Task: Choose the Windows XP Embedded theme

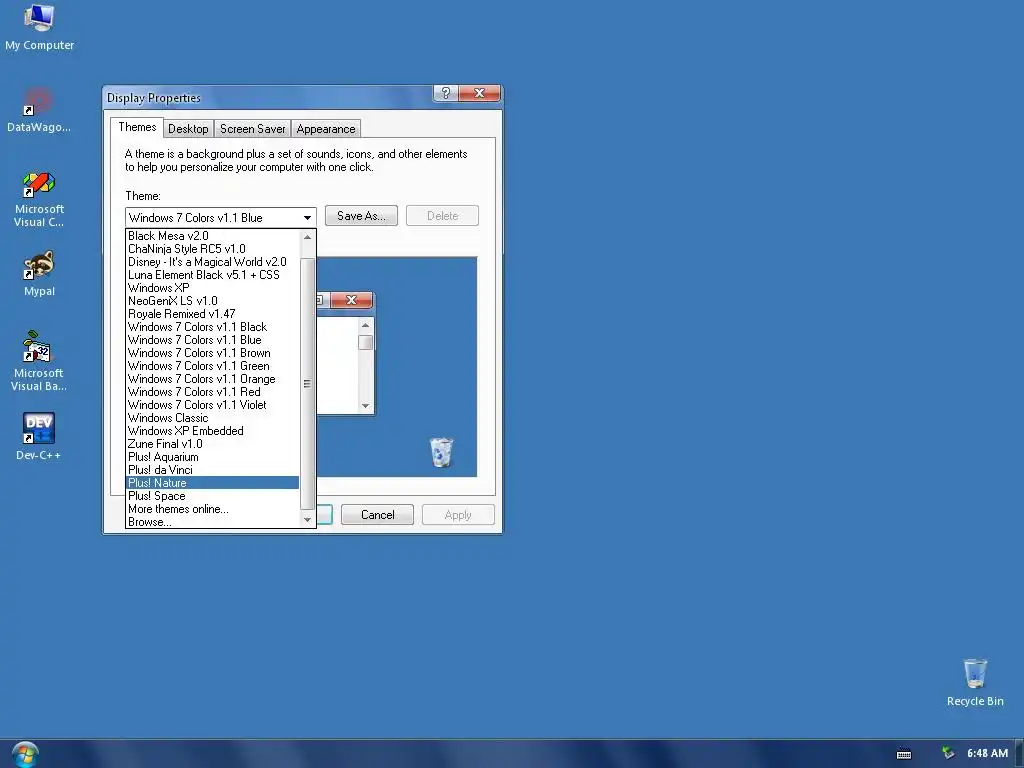Action: pyautogui.click(x=212, y=431)
